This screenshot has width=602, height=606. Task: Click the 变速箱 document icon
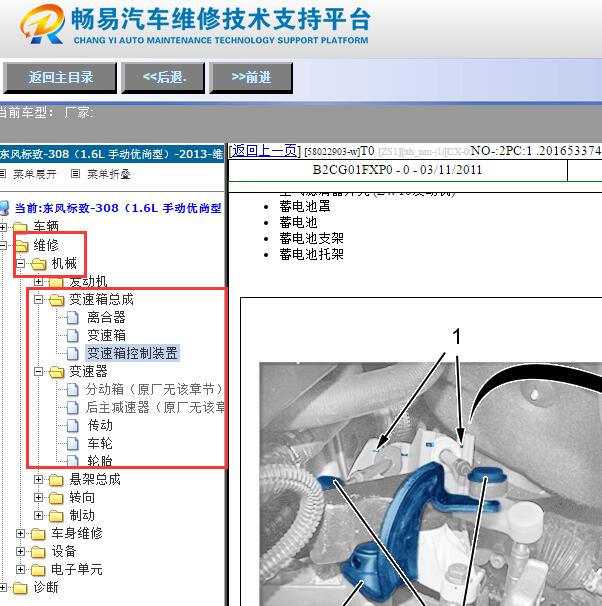tap(73, 335)
